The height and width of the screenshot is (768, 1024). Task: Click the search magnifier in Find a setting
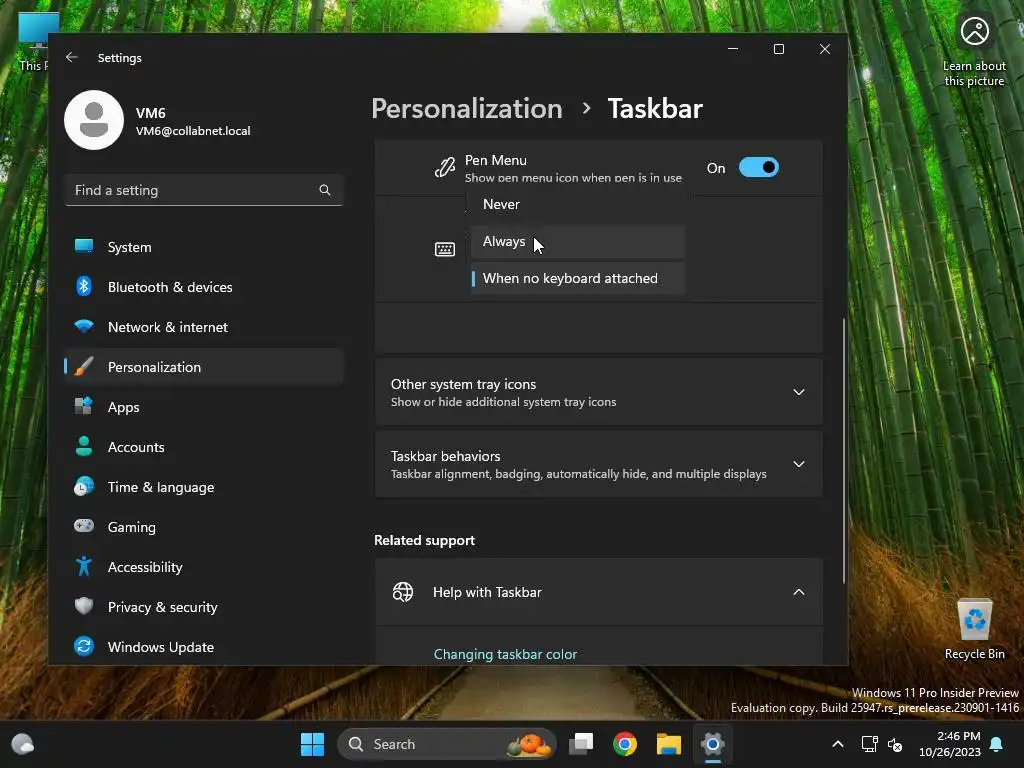325,190
